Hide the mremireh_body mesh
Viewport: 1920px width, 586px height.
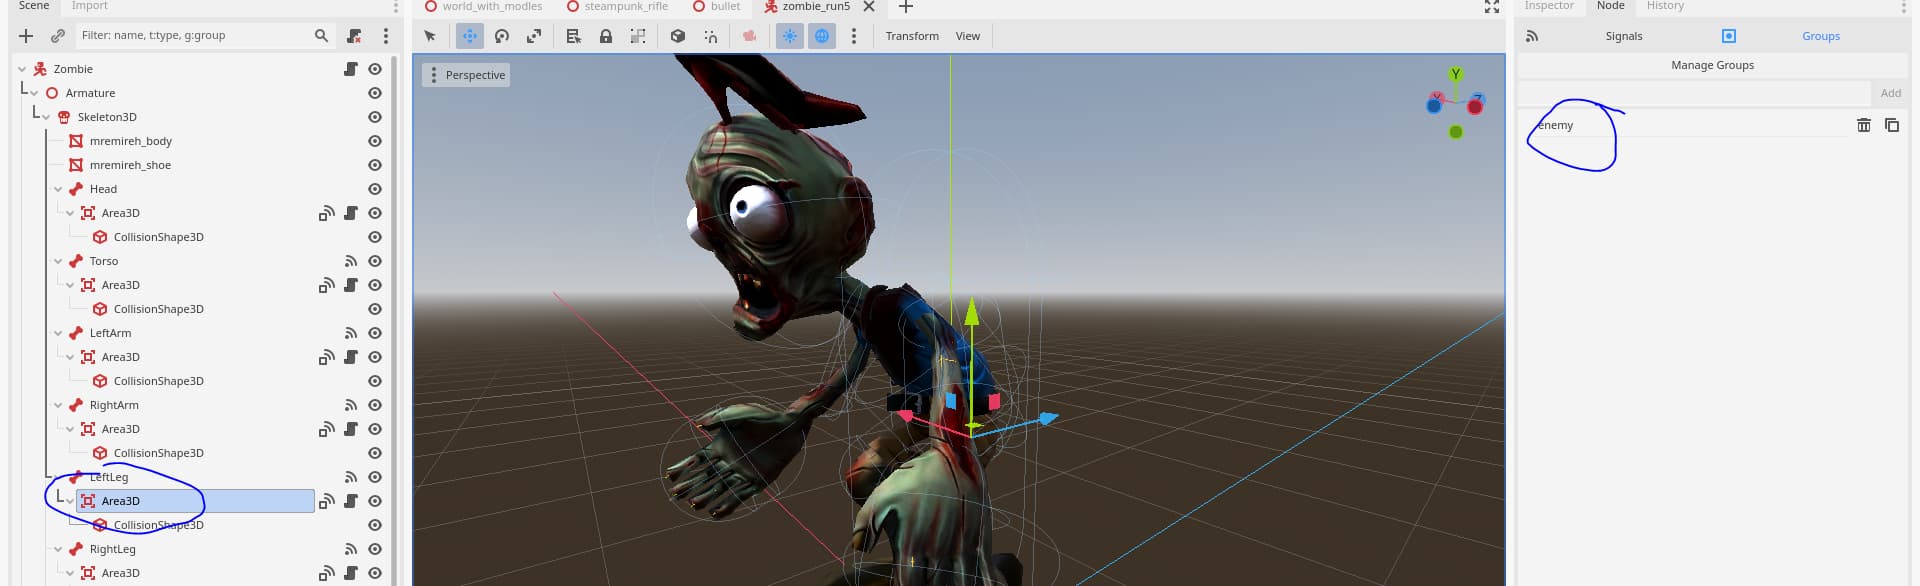pos(375,141)
